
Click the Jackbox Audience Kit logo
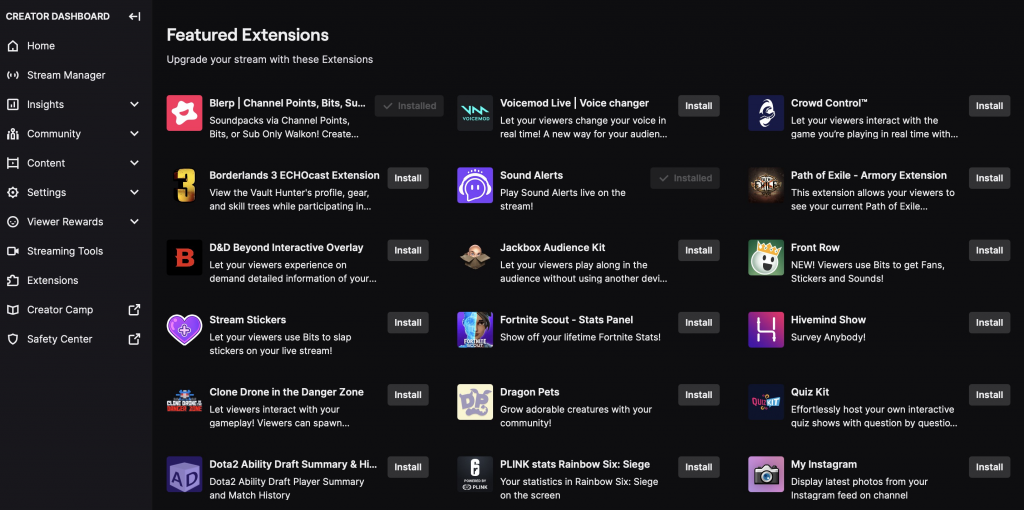[x=475, y=257]
